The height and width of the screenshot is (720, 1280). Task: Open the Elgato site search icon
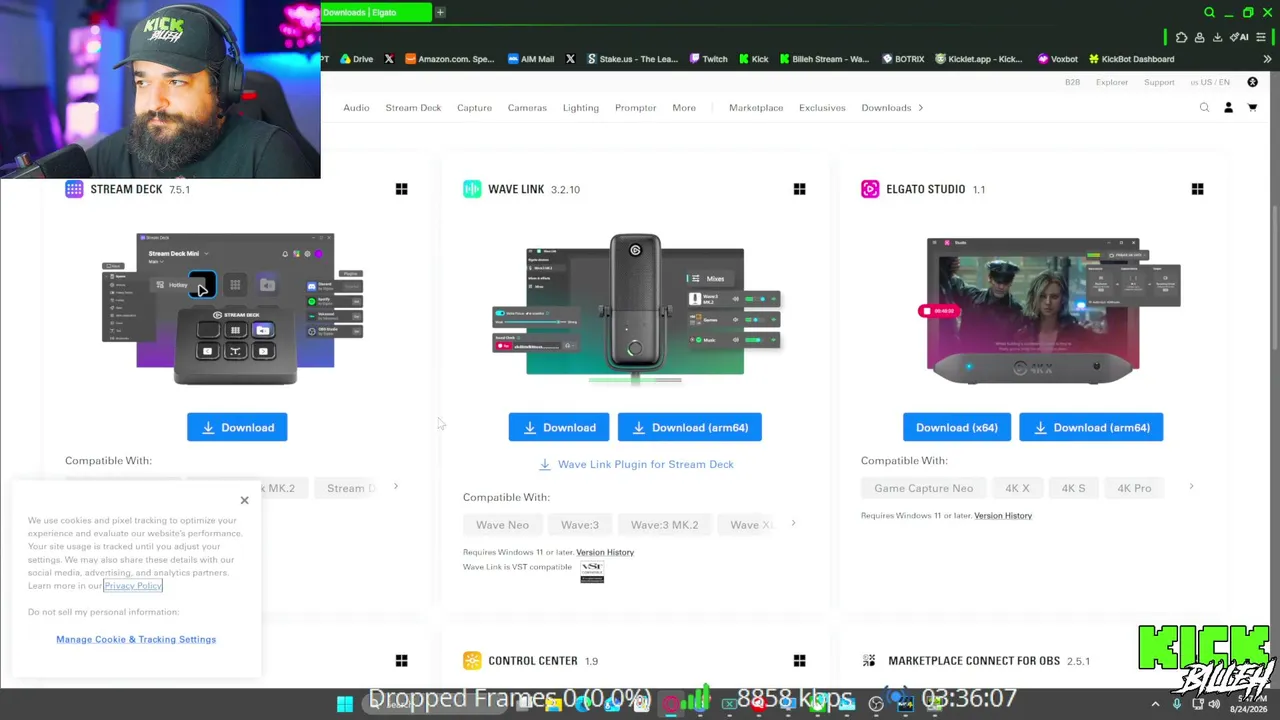(x=1204, y=108)
